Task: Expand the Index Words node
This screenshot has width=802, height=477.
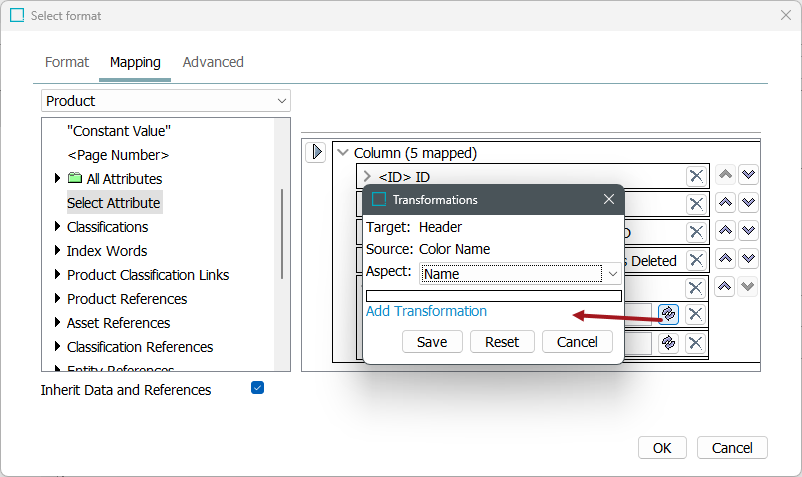Action: pos(57,250)
